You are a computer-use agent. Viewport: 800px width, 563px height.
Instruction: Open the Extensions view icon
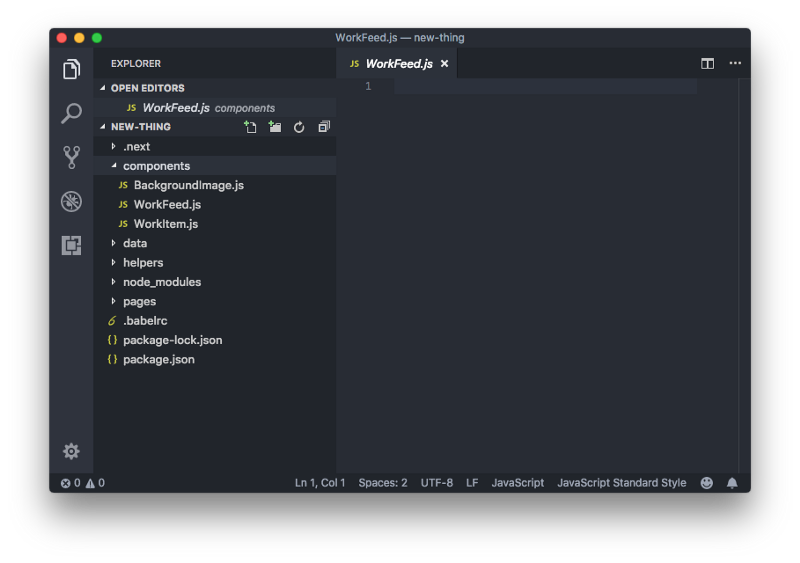71,245
